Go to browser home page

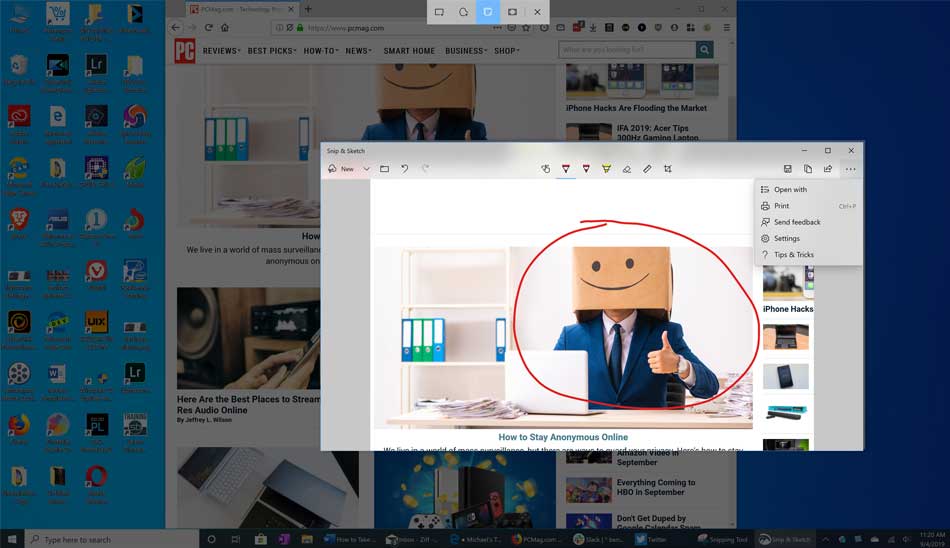(x=225, y=28)
